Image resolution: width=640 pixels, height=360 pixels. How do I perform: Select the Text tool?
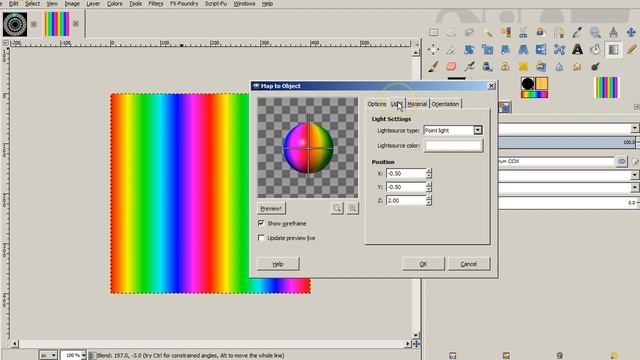577,49
